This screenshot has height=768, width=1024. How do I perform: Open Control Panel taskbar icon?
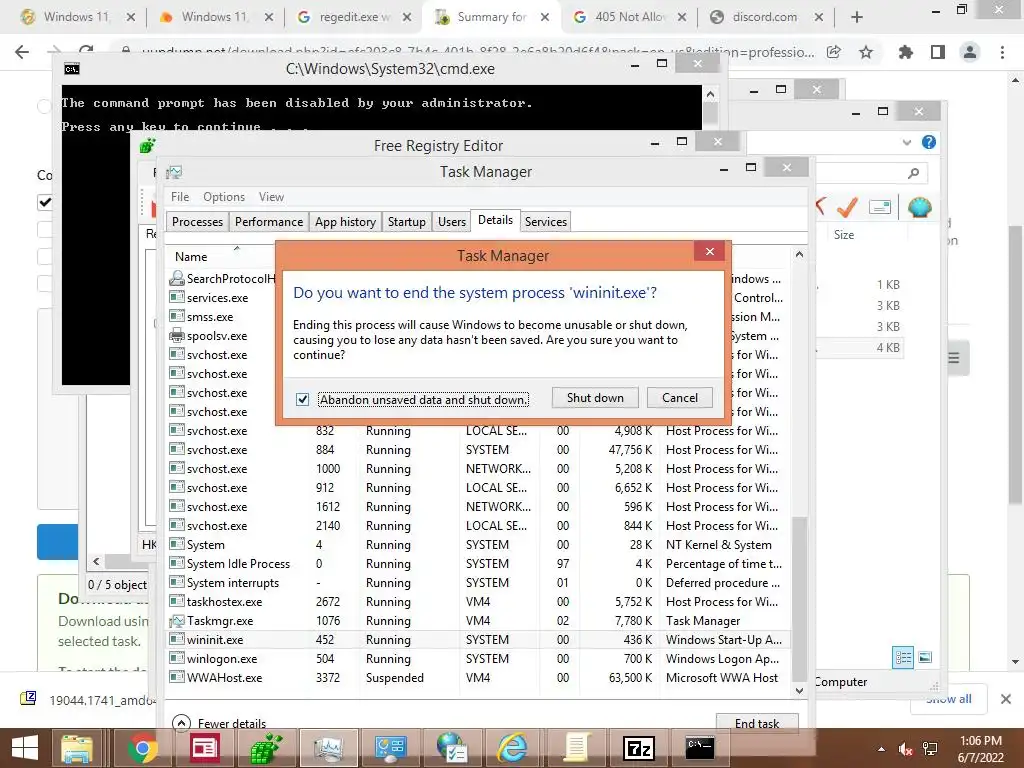pyautogui.click(x=391, y=748)
